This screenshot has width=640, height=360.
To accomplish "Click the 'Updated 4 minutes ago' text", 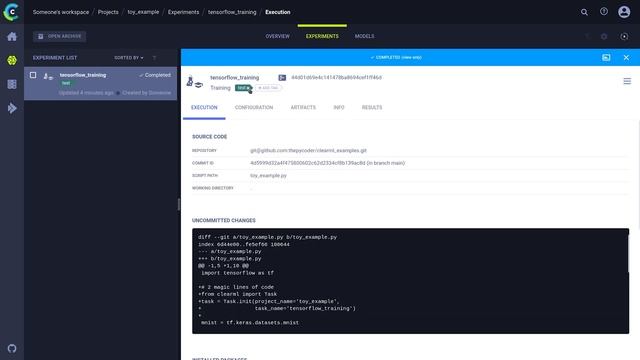I will click(x=86, y=93).
